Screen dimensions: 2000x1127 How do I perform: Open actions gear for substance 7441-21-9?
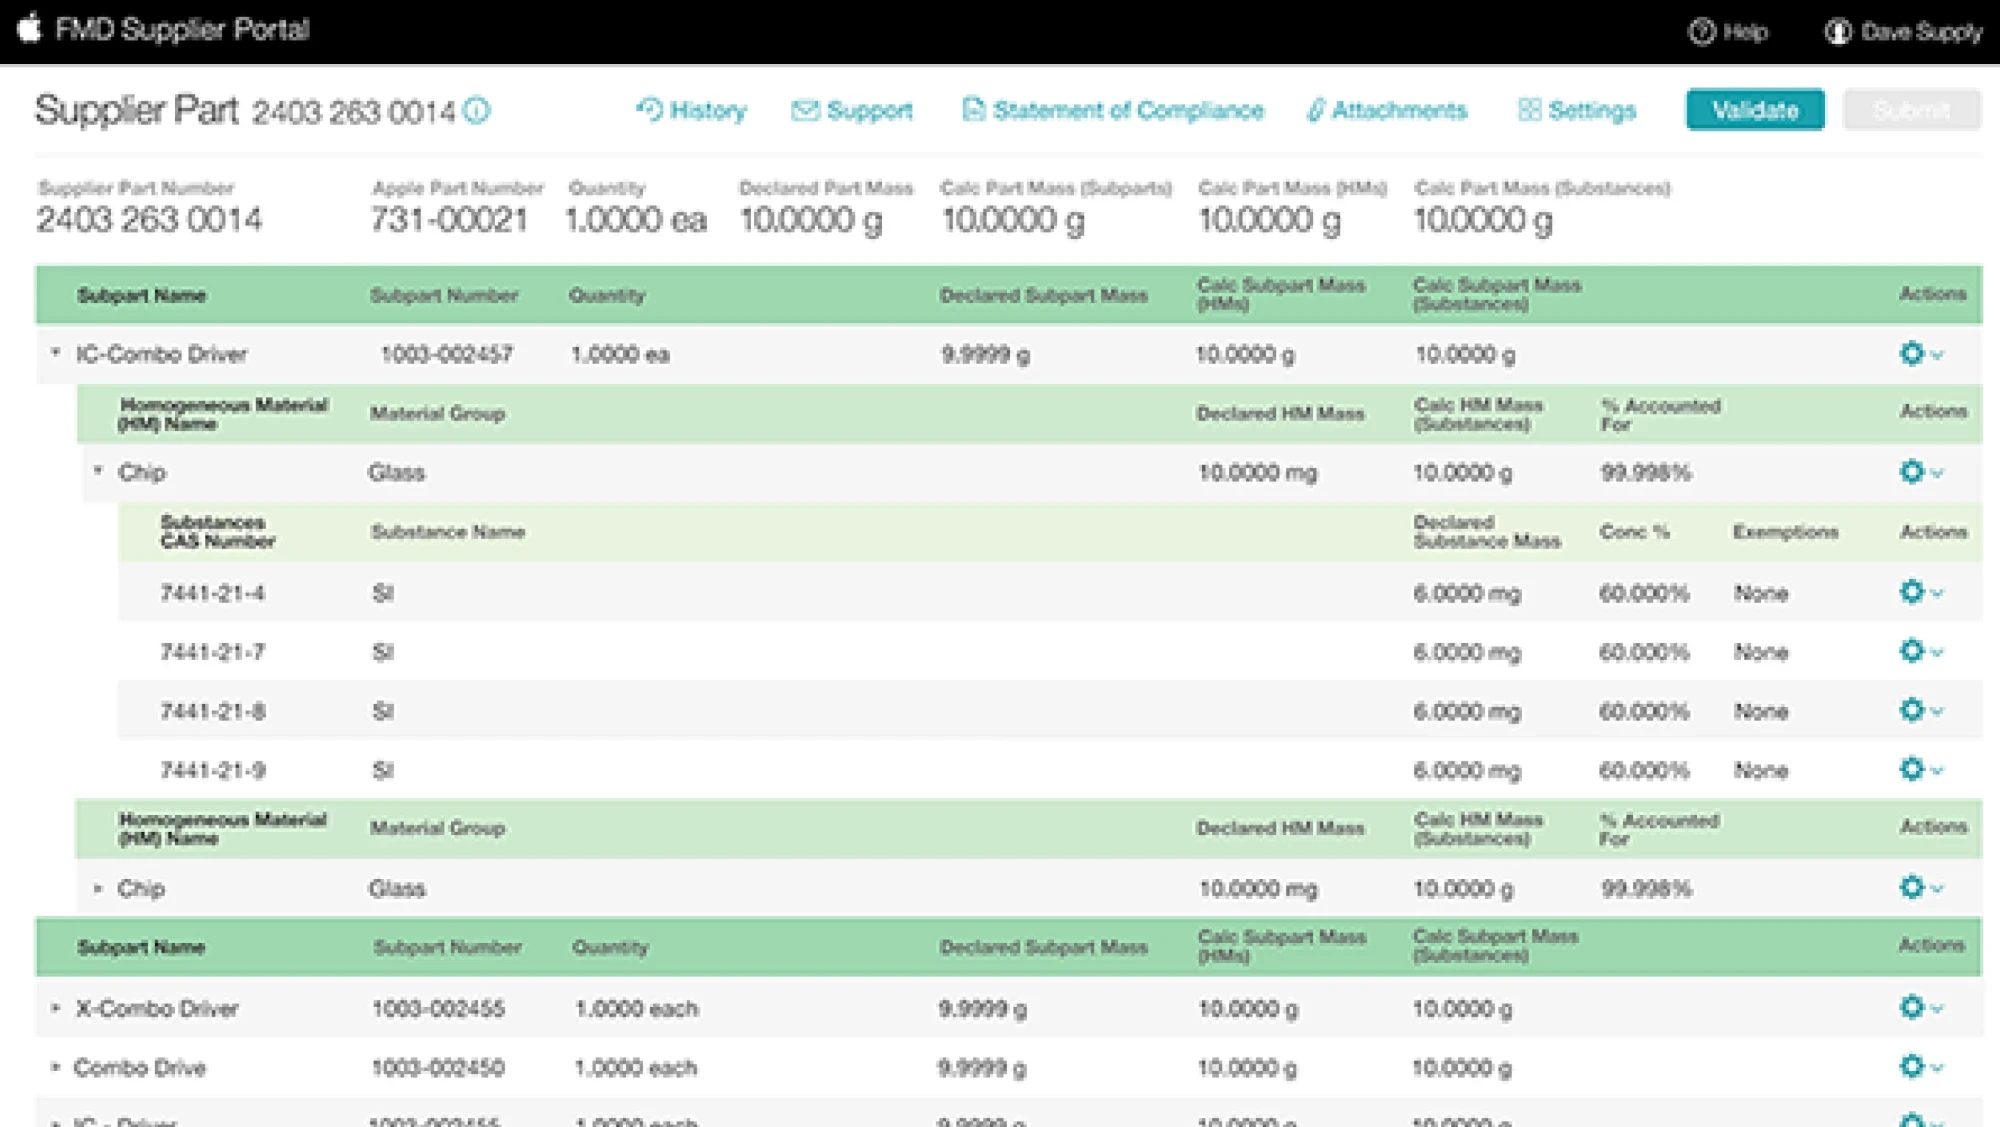(1920, 769)
